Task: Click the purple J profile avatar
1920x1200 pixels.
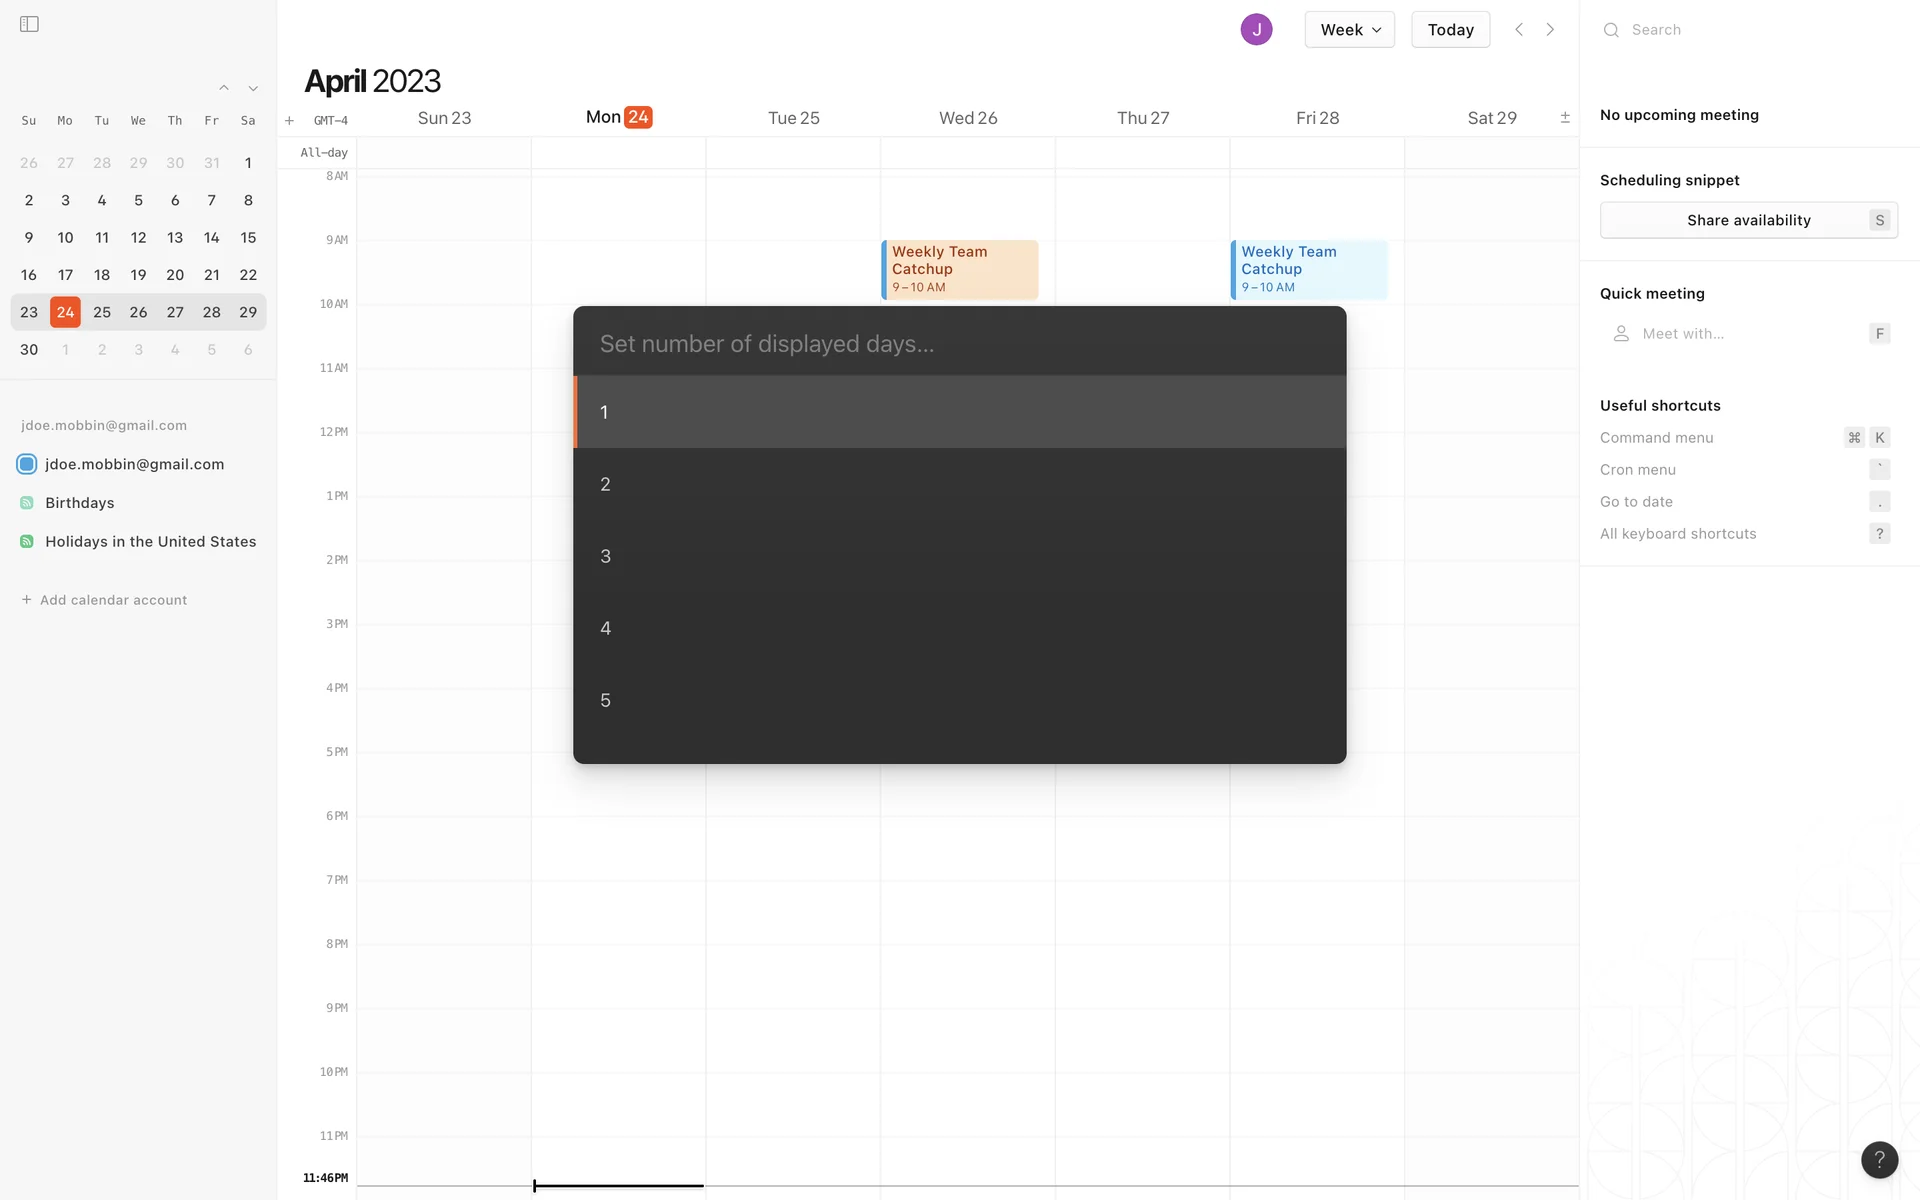Action: [1256, 29]
